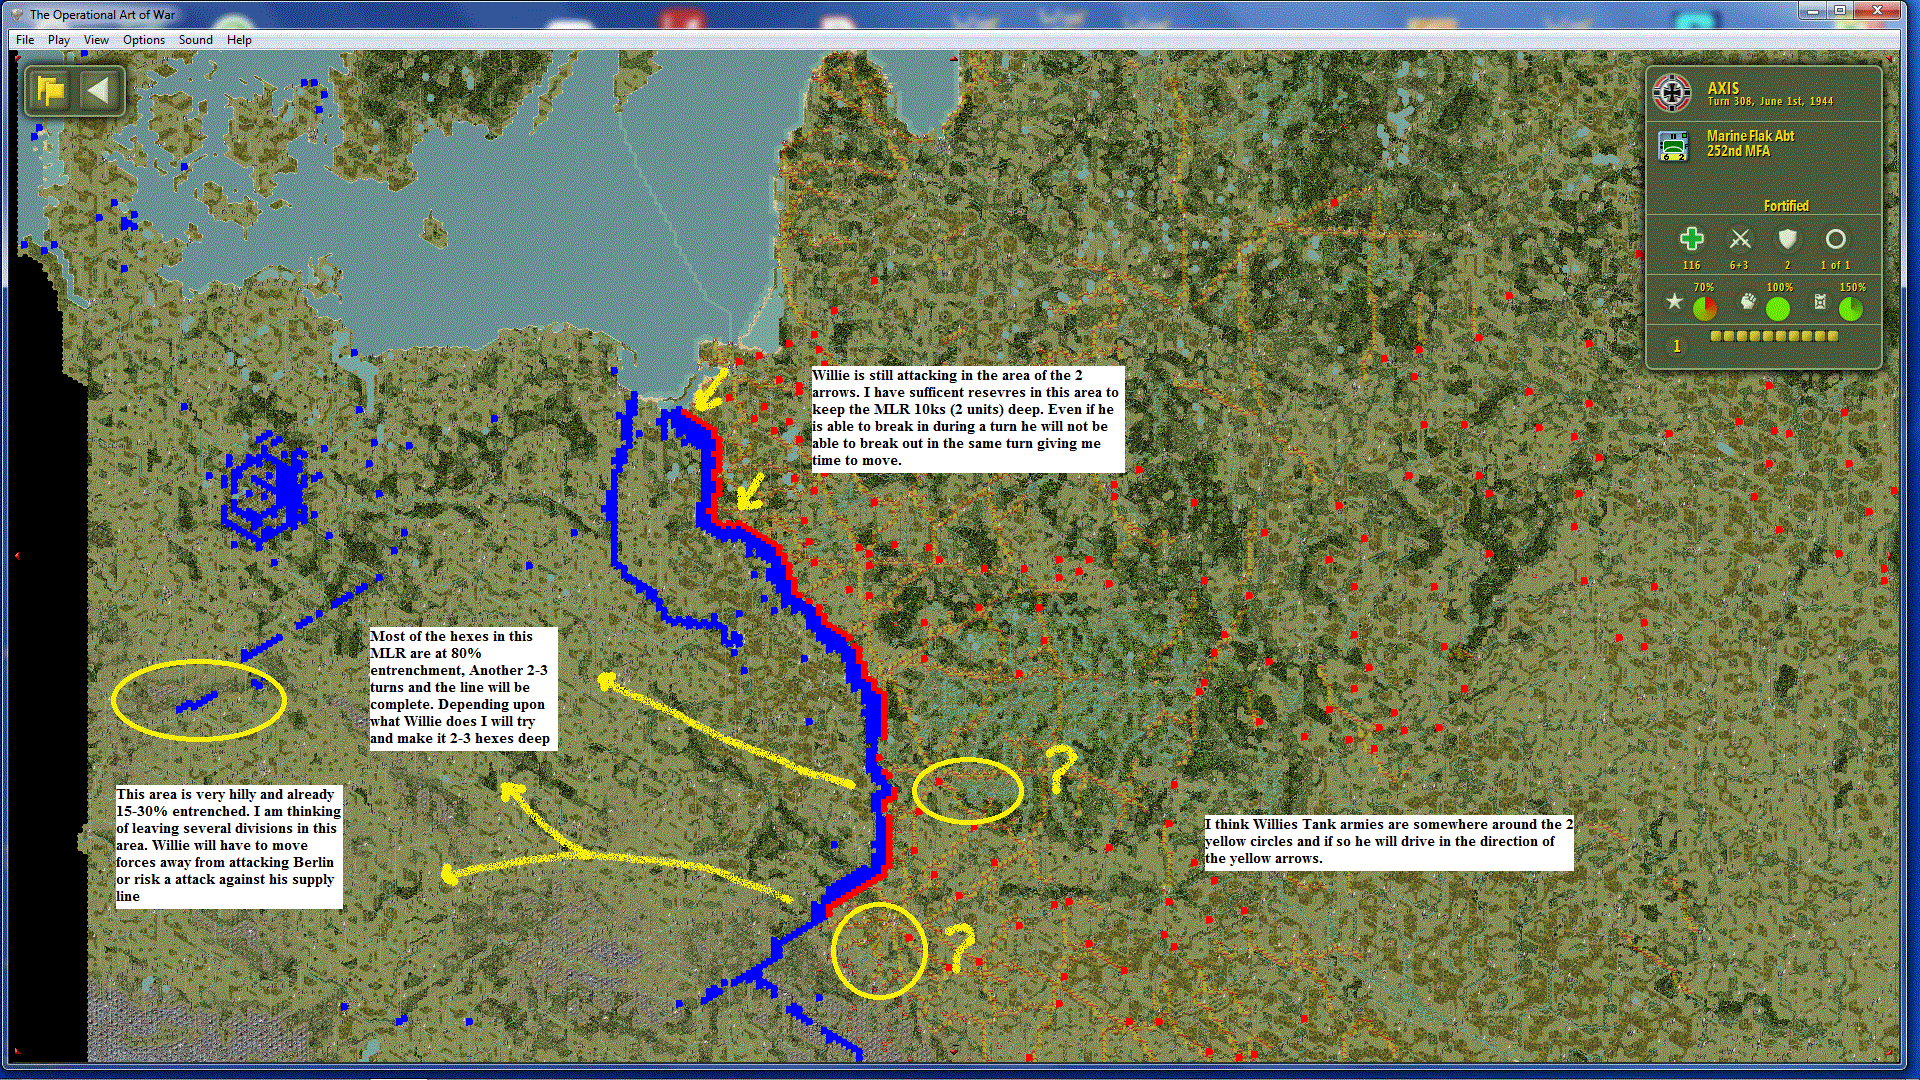Click the fist readiness icon

(x=1748, y=301)
